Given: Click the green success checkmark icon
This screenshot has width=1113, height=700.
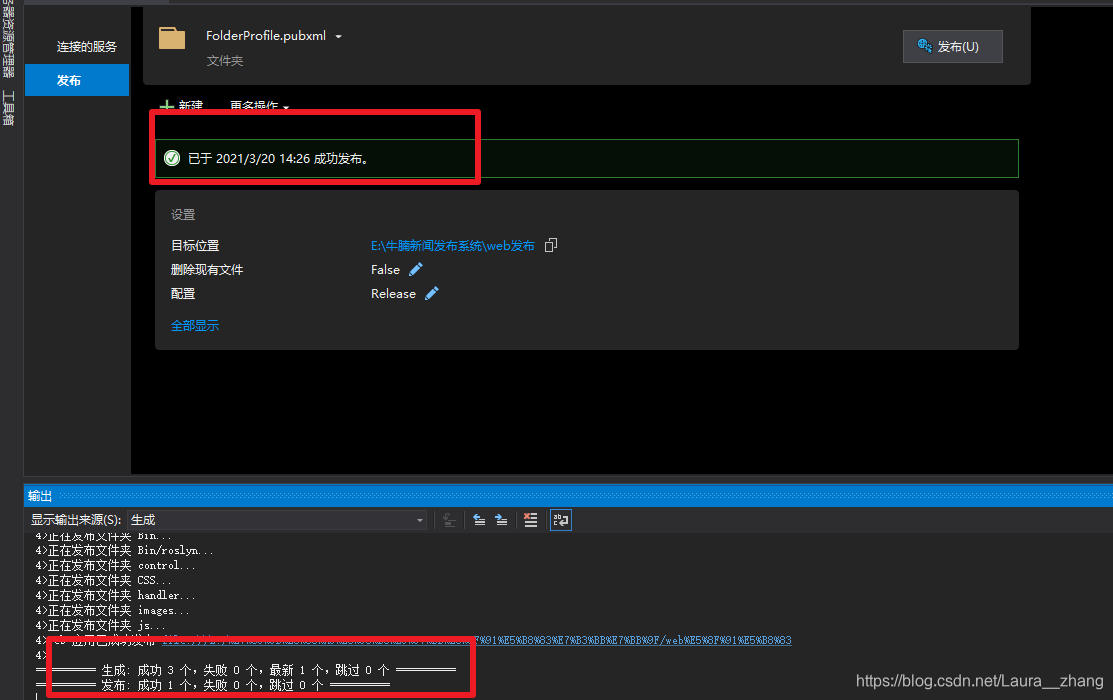Looking at the screenshot, I should 172,158.
